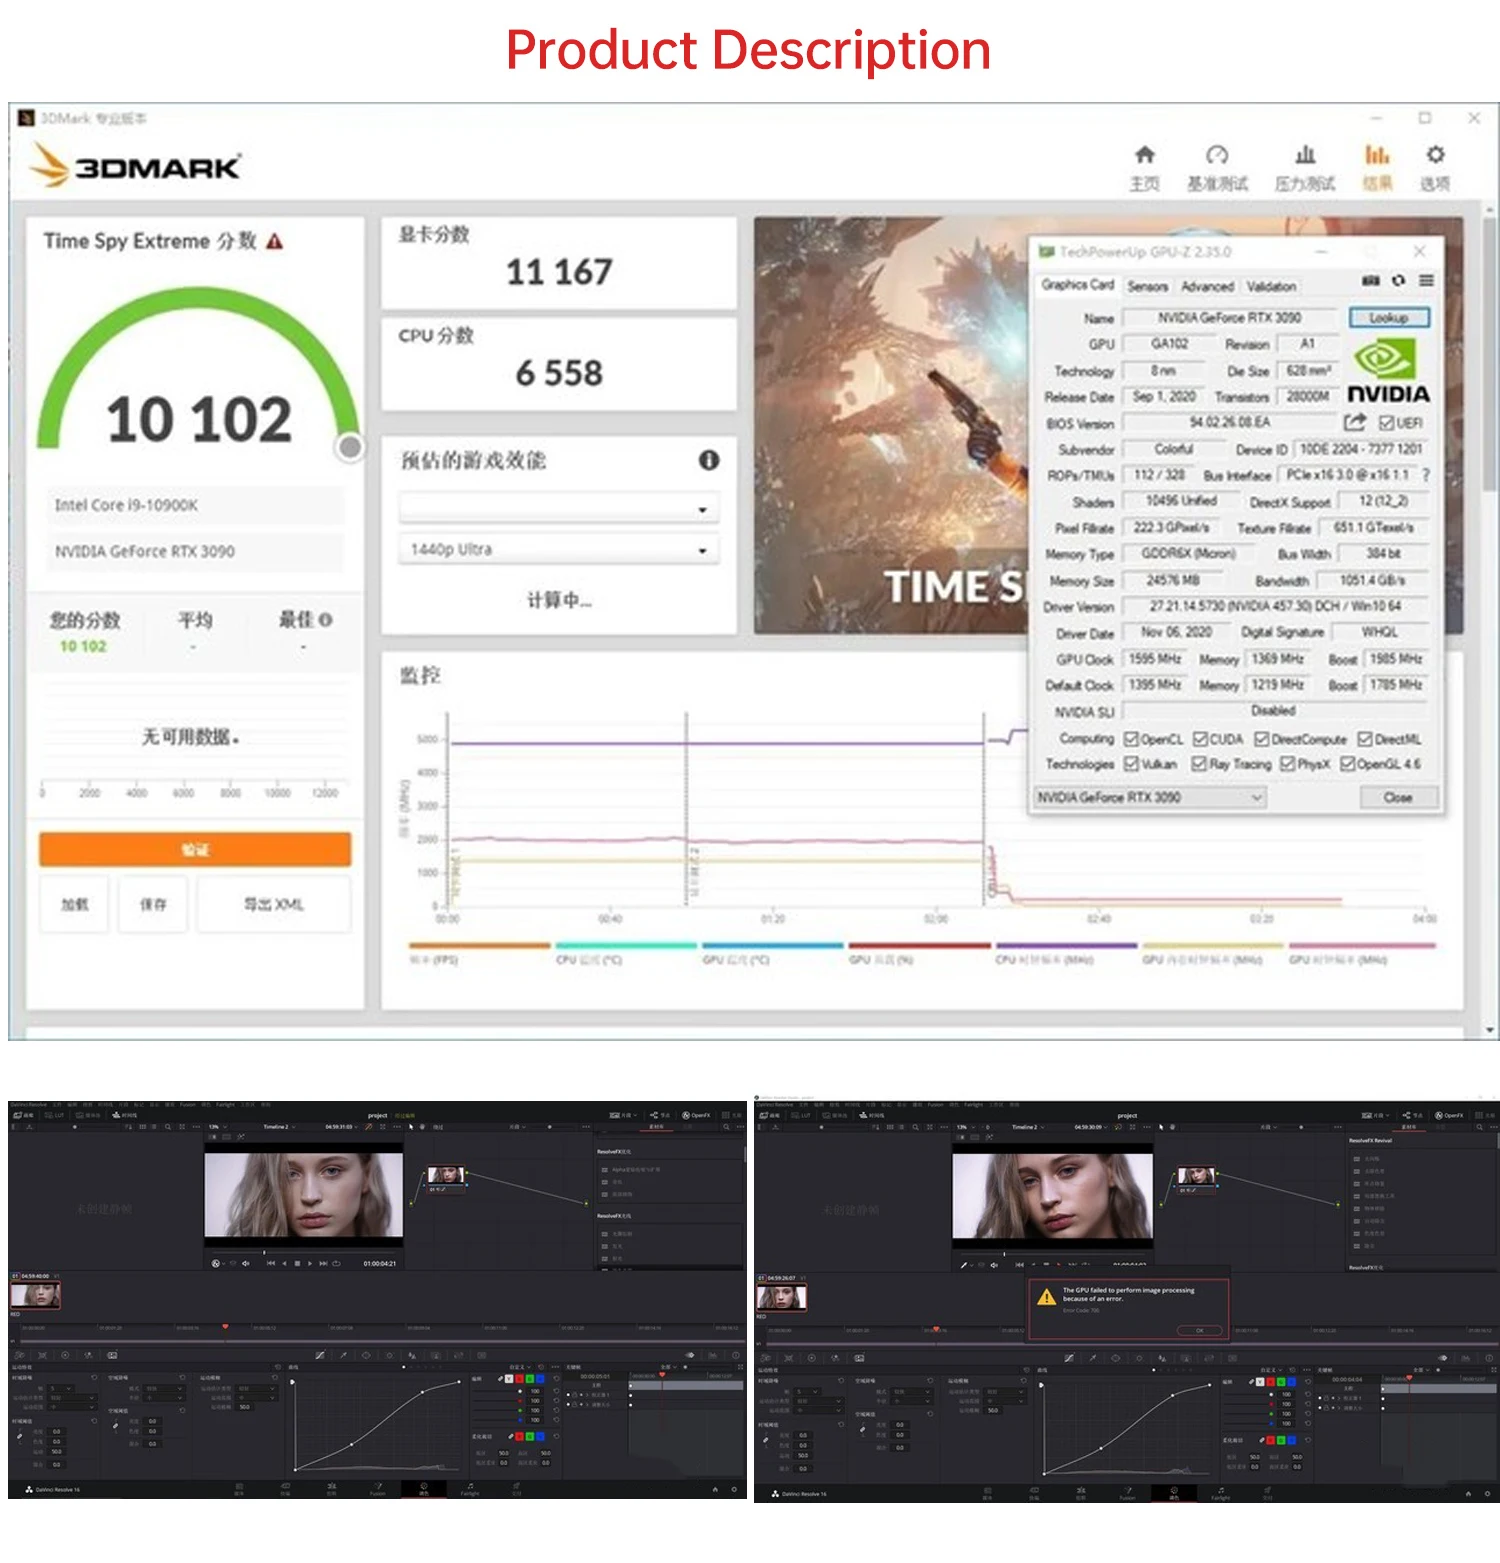1500x1563 pixels.
Task: Click the GPU-Z screenshot camera icon
Action: (1371, 281)
